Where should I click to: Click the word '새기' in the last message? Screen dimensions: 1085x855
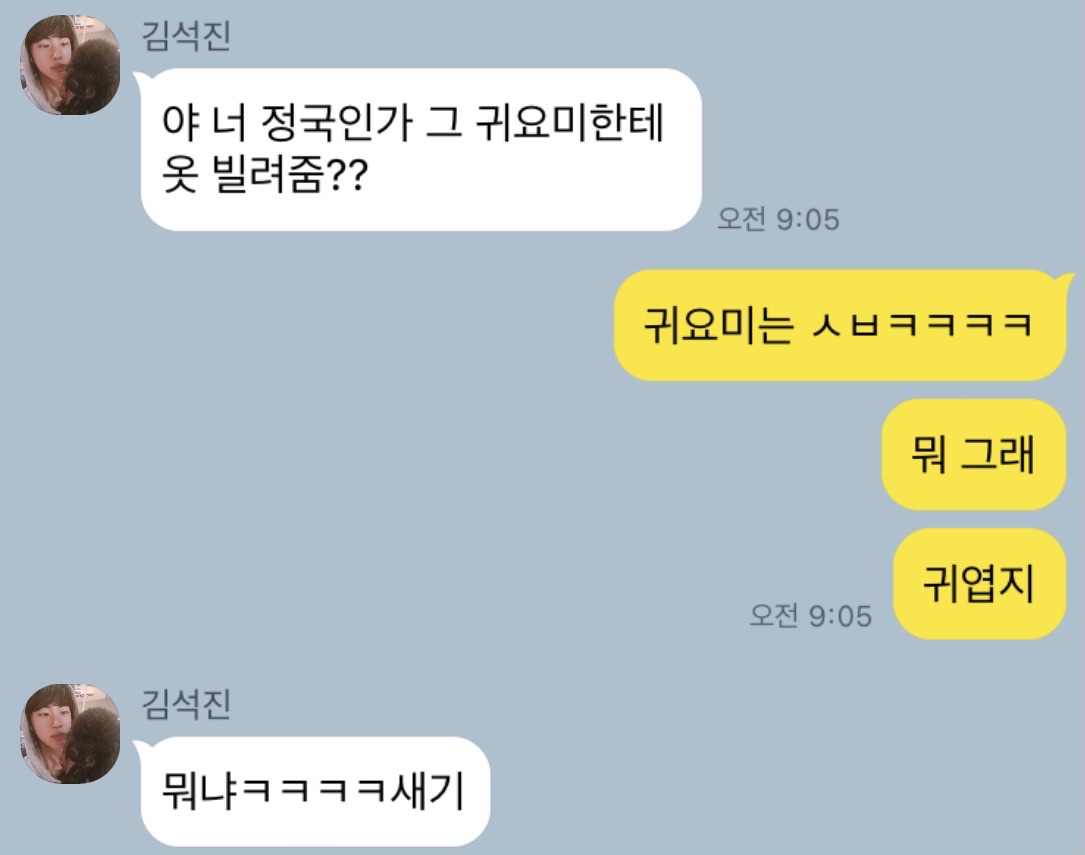(x=428, y=791)
